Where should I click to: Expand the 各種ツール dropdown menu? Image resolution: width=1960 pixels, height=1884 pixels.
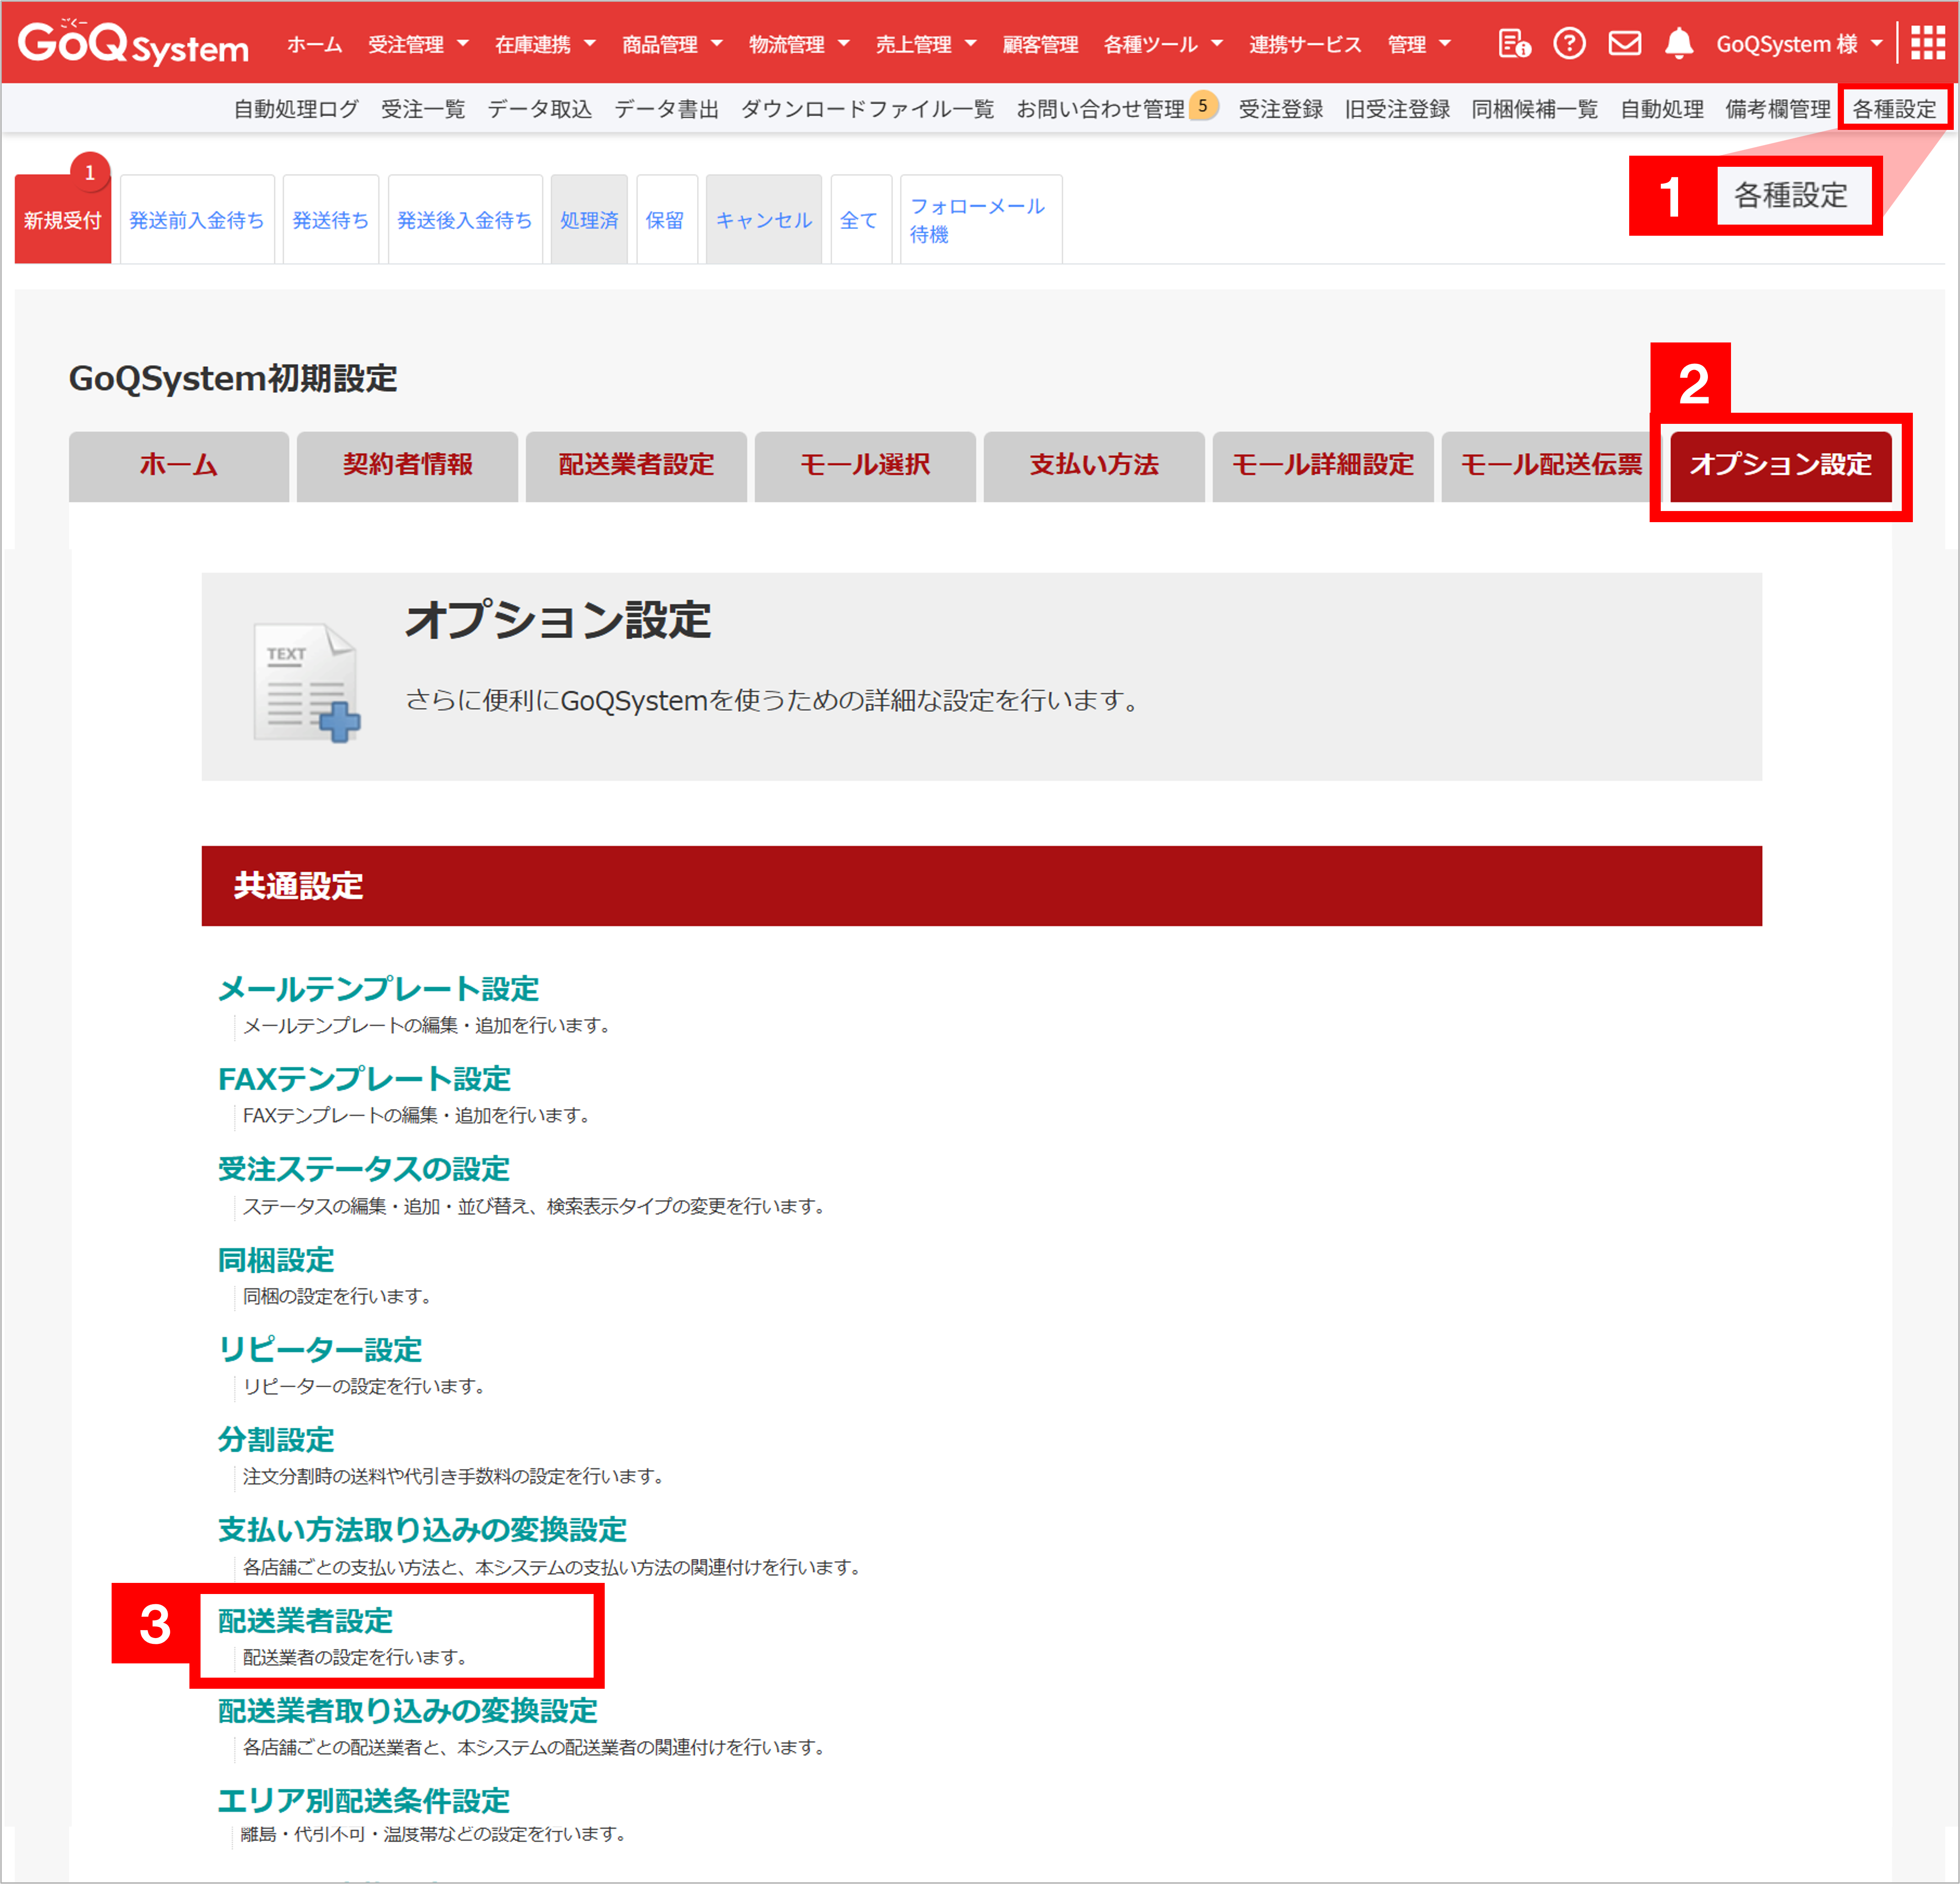1163,44
